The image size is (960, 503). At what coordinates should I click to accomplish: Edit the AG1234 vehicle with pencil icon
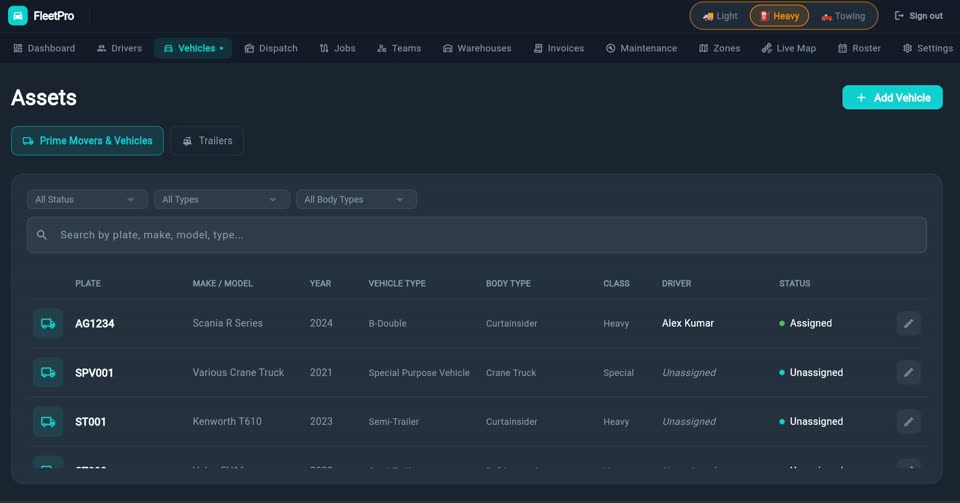tap(909, 323)
